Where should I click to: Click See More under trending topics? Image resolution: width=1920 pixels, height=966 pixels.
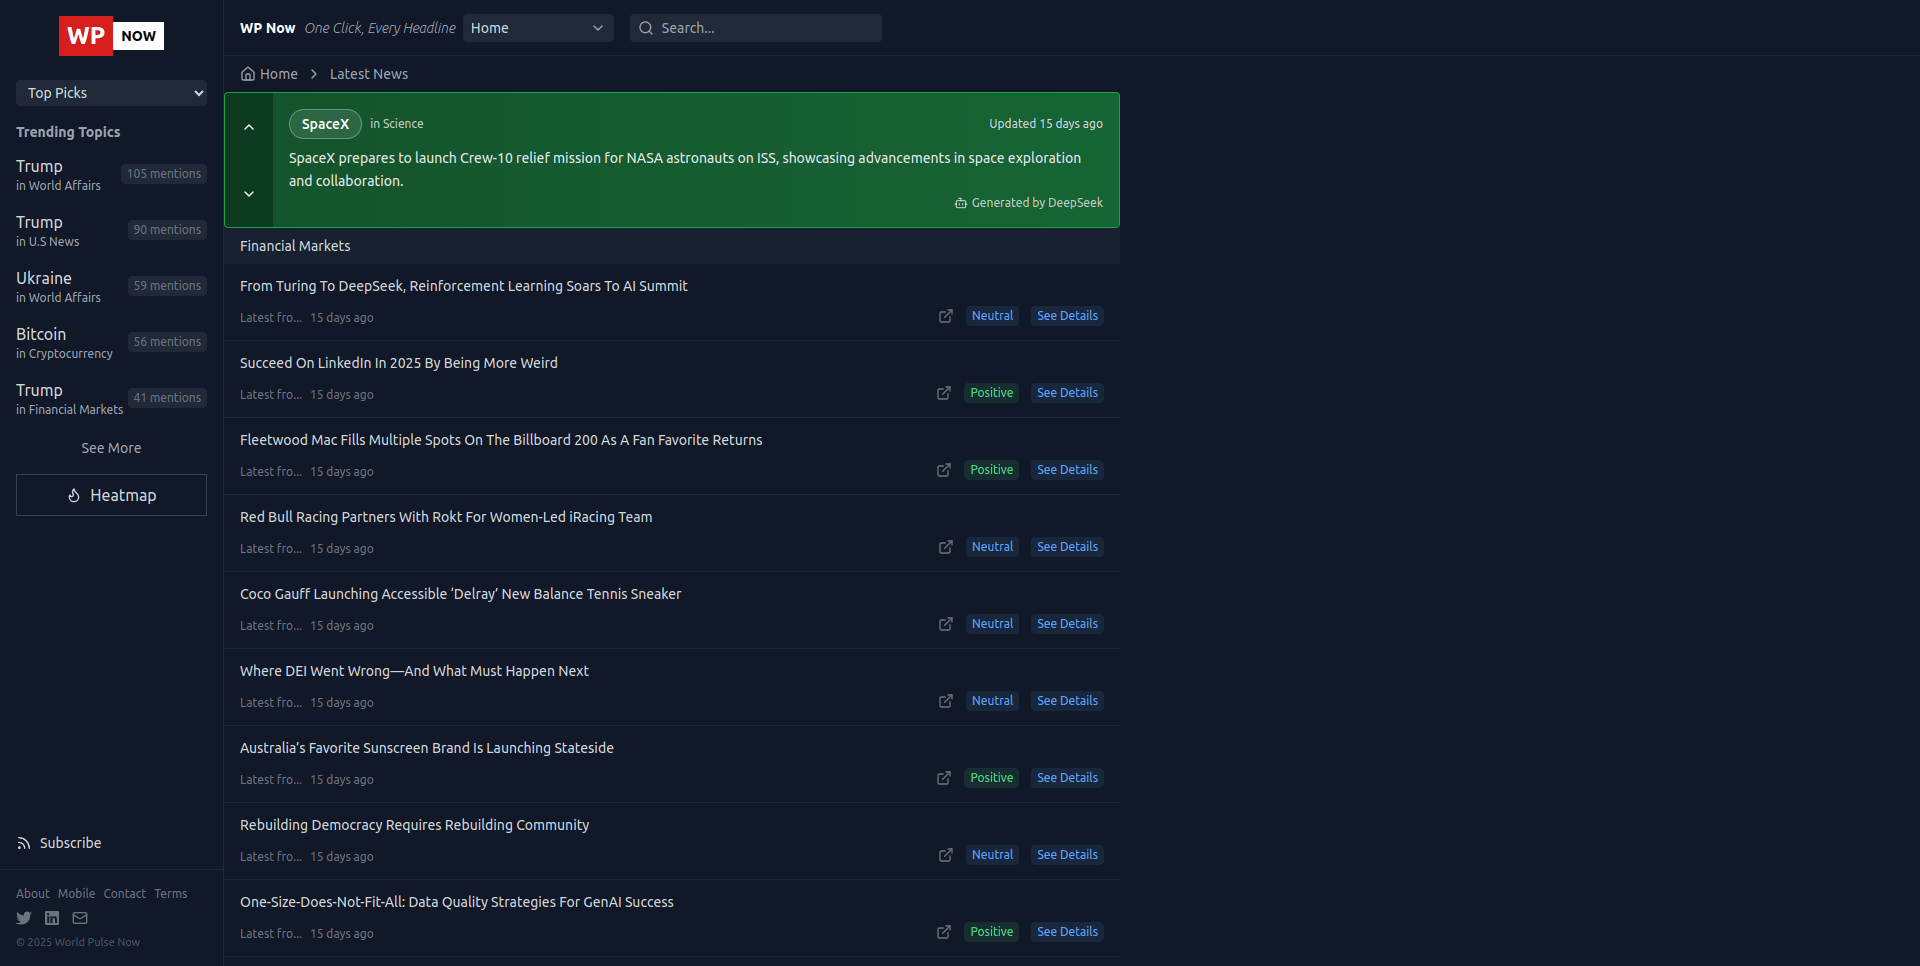tap(111, 448)
